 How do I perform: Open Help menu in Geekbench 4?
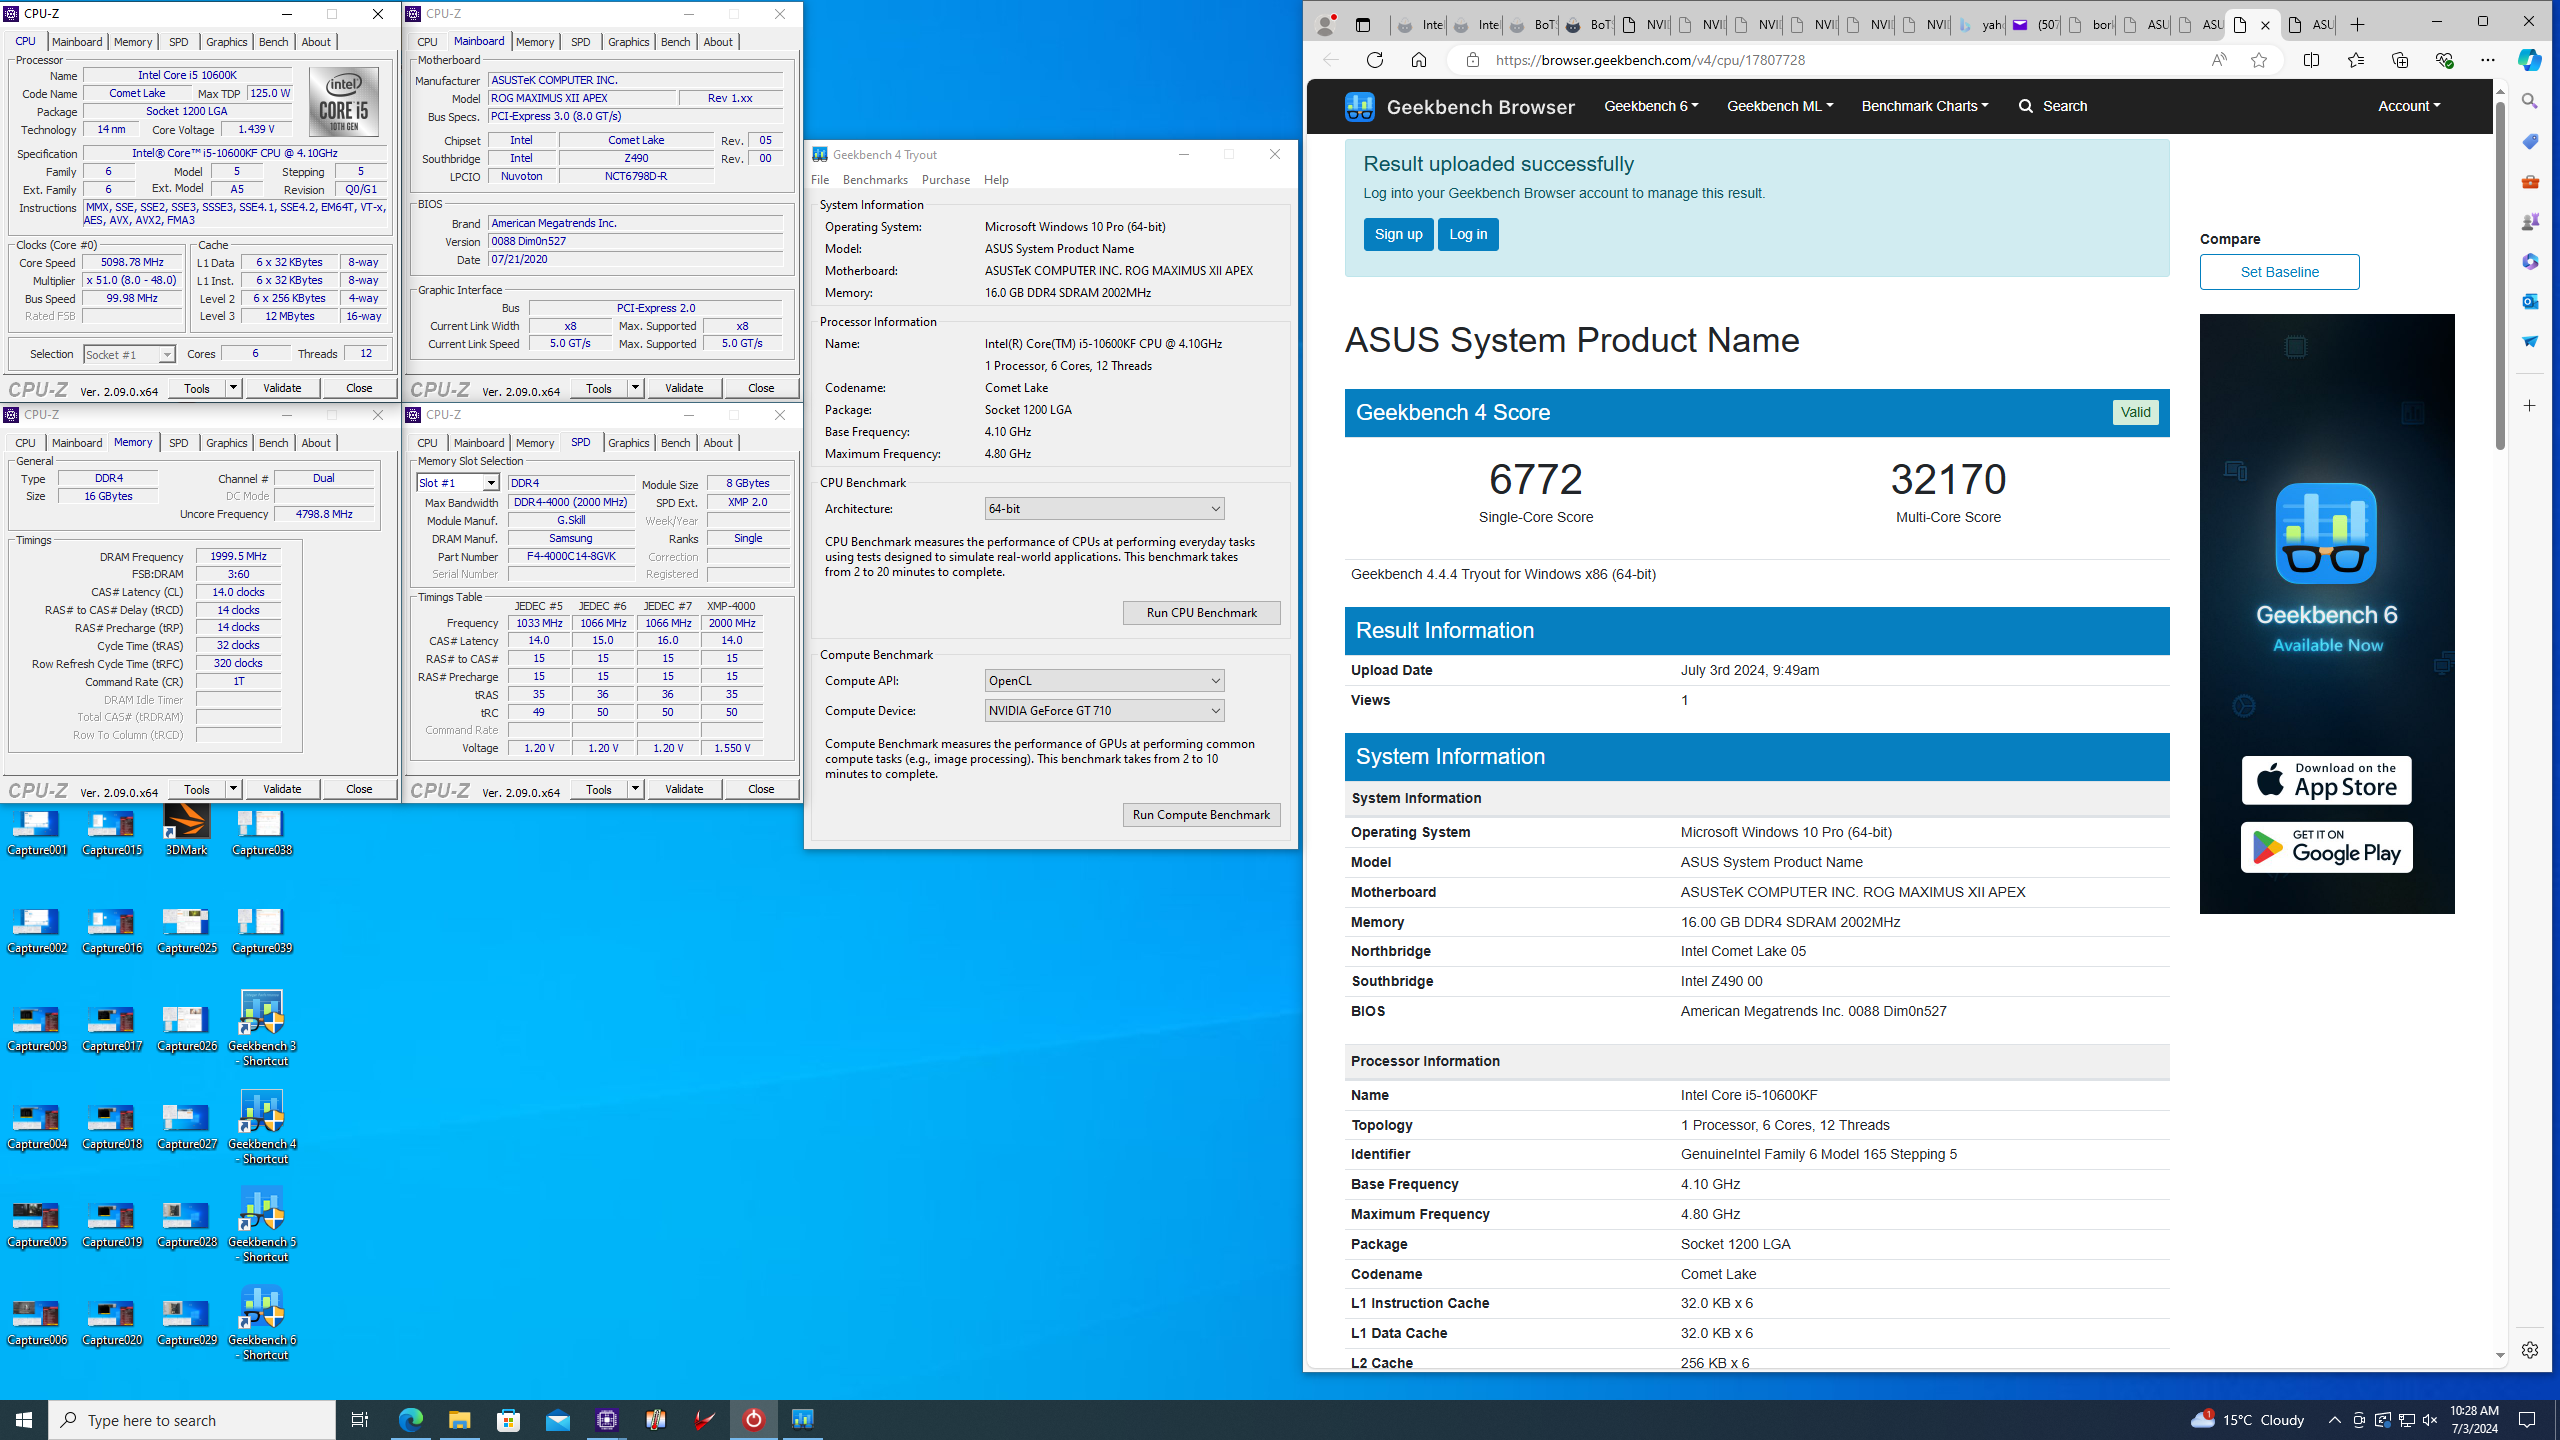coord(996,180)
